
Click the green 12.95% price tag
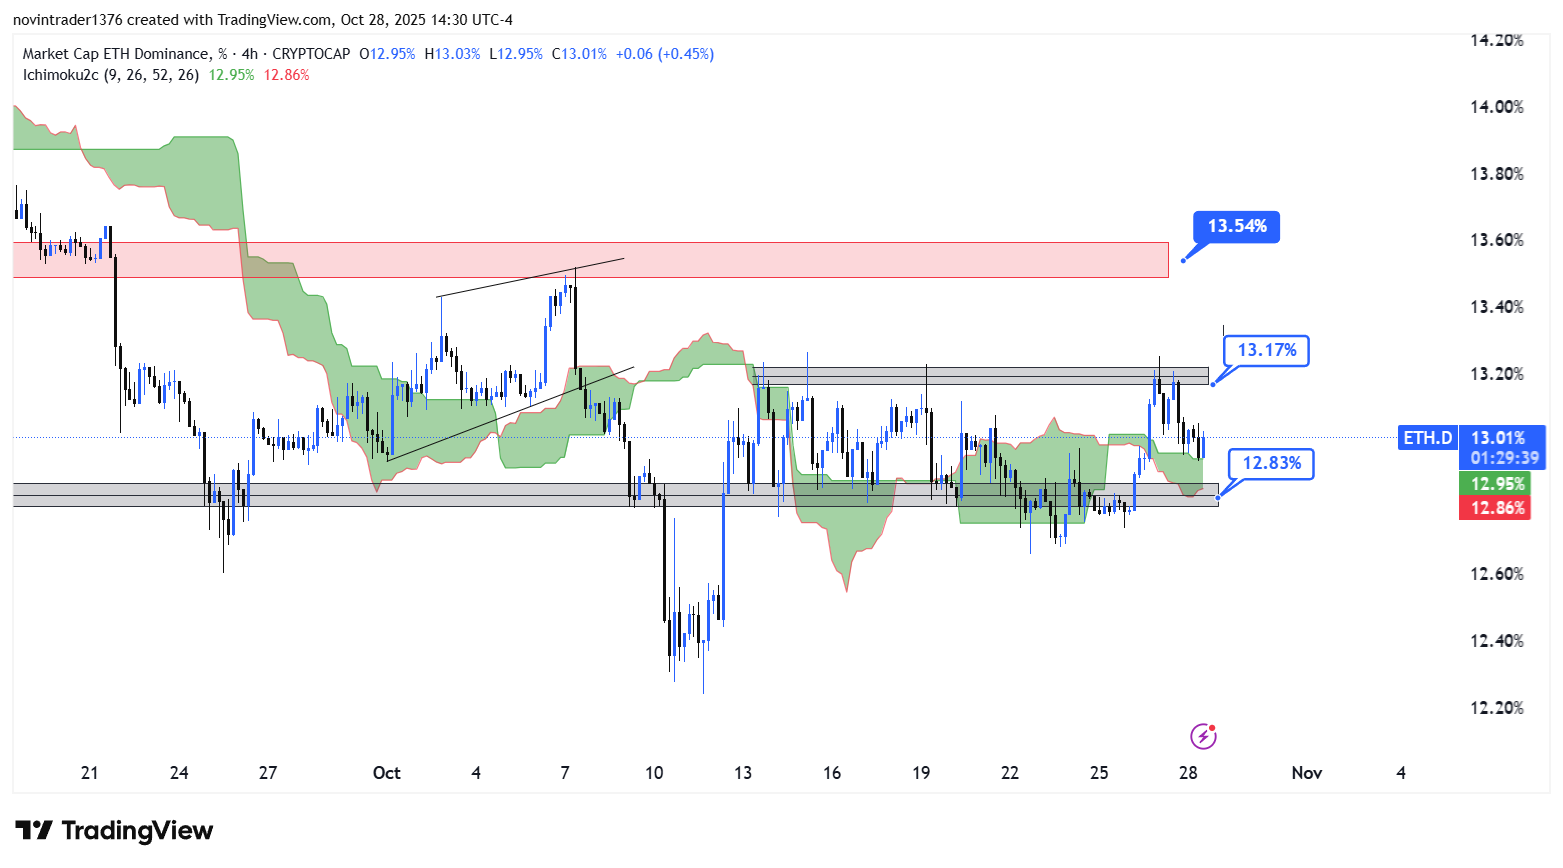tap(1496, 484)
